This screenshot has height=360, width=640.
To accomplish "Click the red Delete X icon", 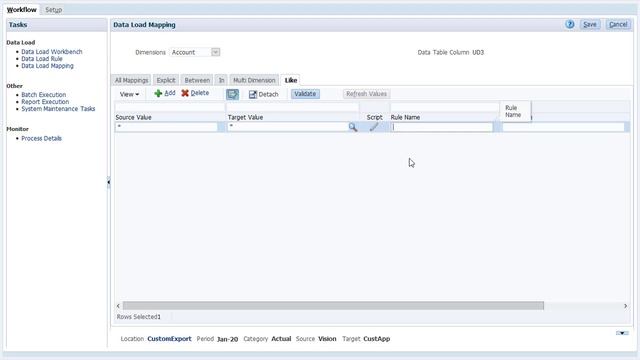I will click(x=185, y=93).
